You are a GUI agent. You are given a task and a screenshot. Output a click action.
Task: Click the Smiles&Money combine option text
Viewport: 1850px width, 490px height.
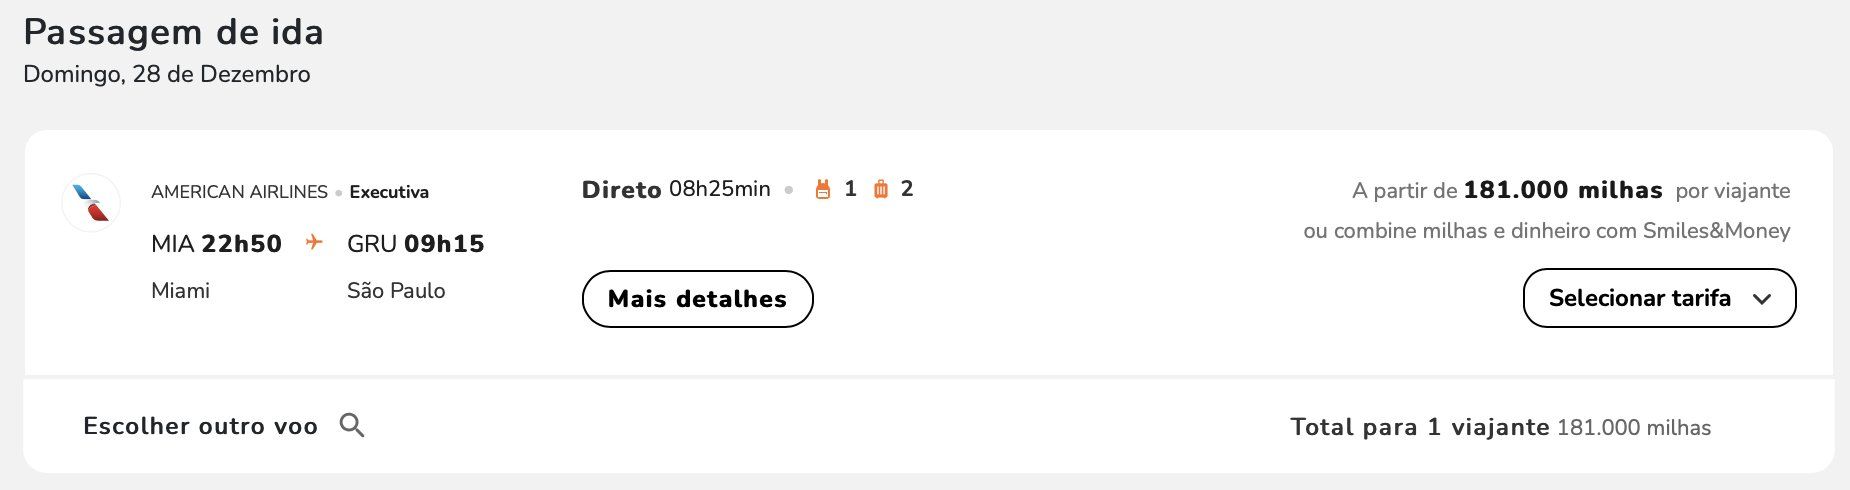point(1547,231)
